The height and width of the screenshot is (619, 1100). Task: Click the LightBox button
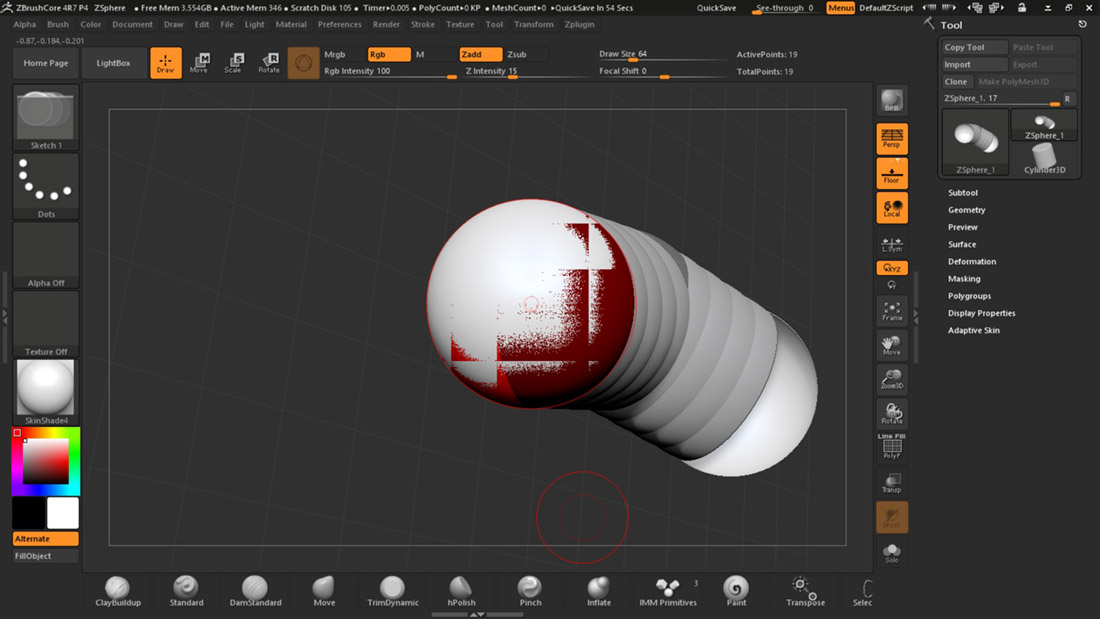113,63
